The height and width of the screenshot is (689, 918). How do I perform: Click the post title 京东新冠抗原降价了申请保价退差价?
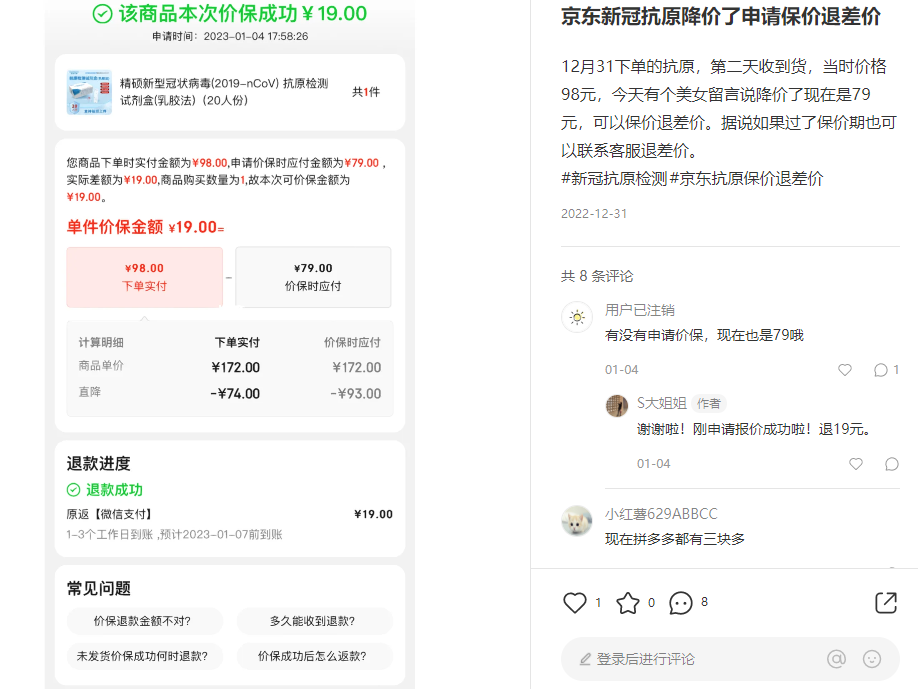pyautogui.click(x=721, y=16)
